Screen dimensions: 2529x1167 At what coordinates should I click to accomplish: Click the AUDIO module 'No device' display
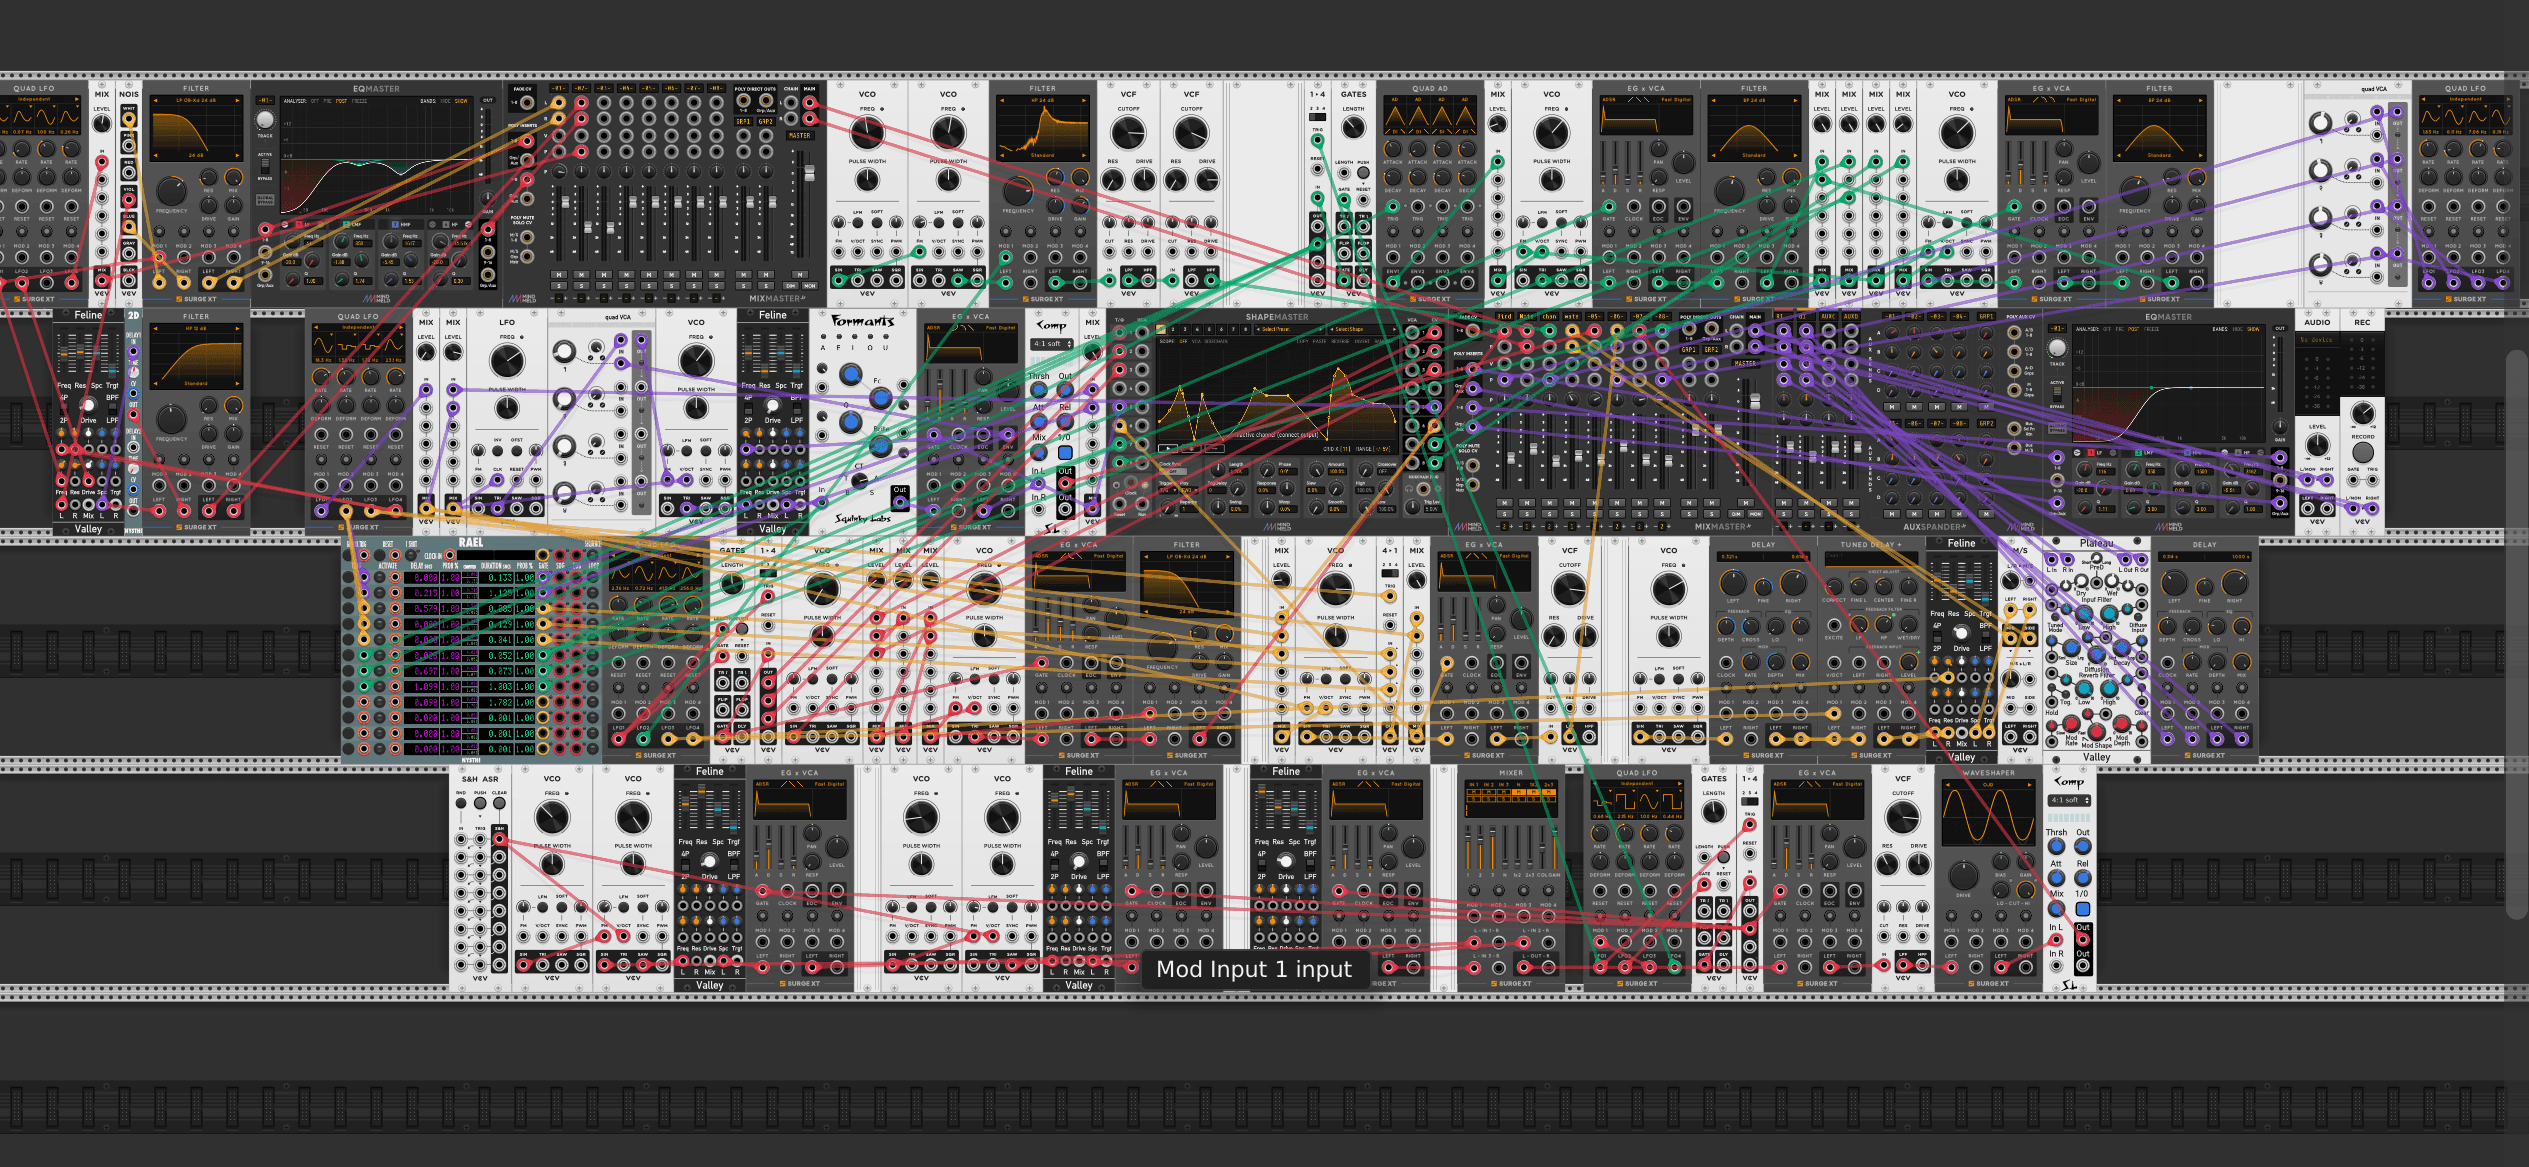point(2316,340)
